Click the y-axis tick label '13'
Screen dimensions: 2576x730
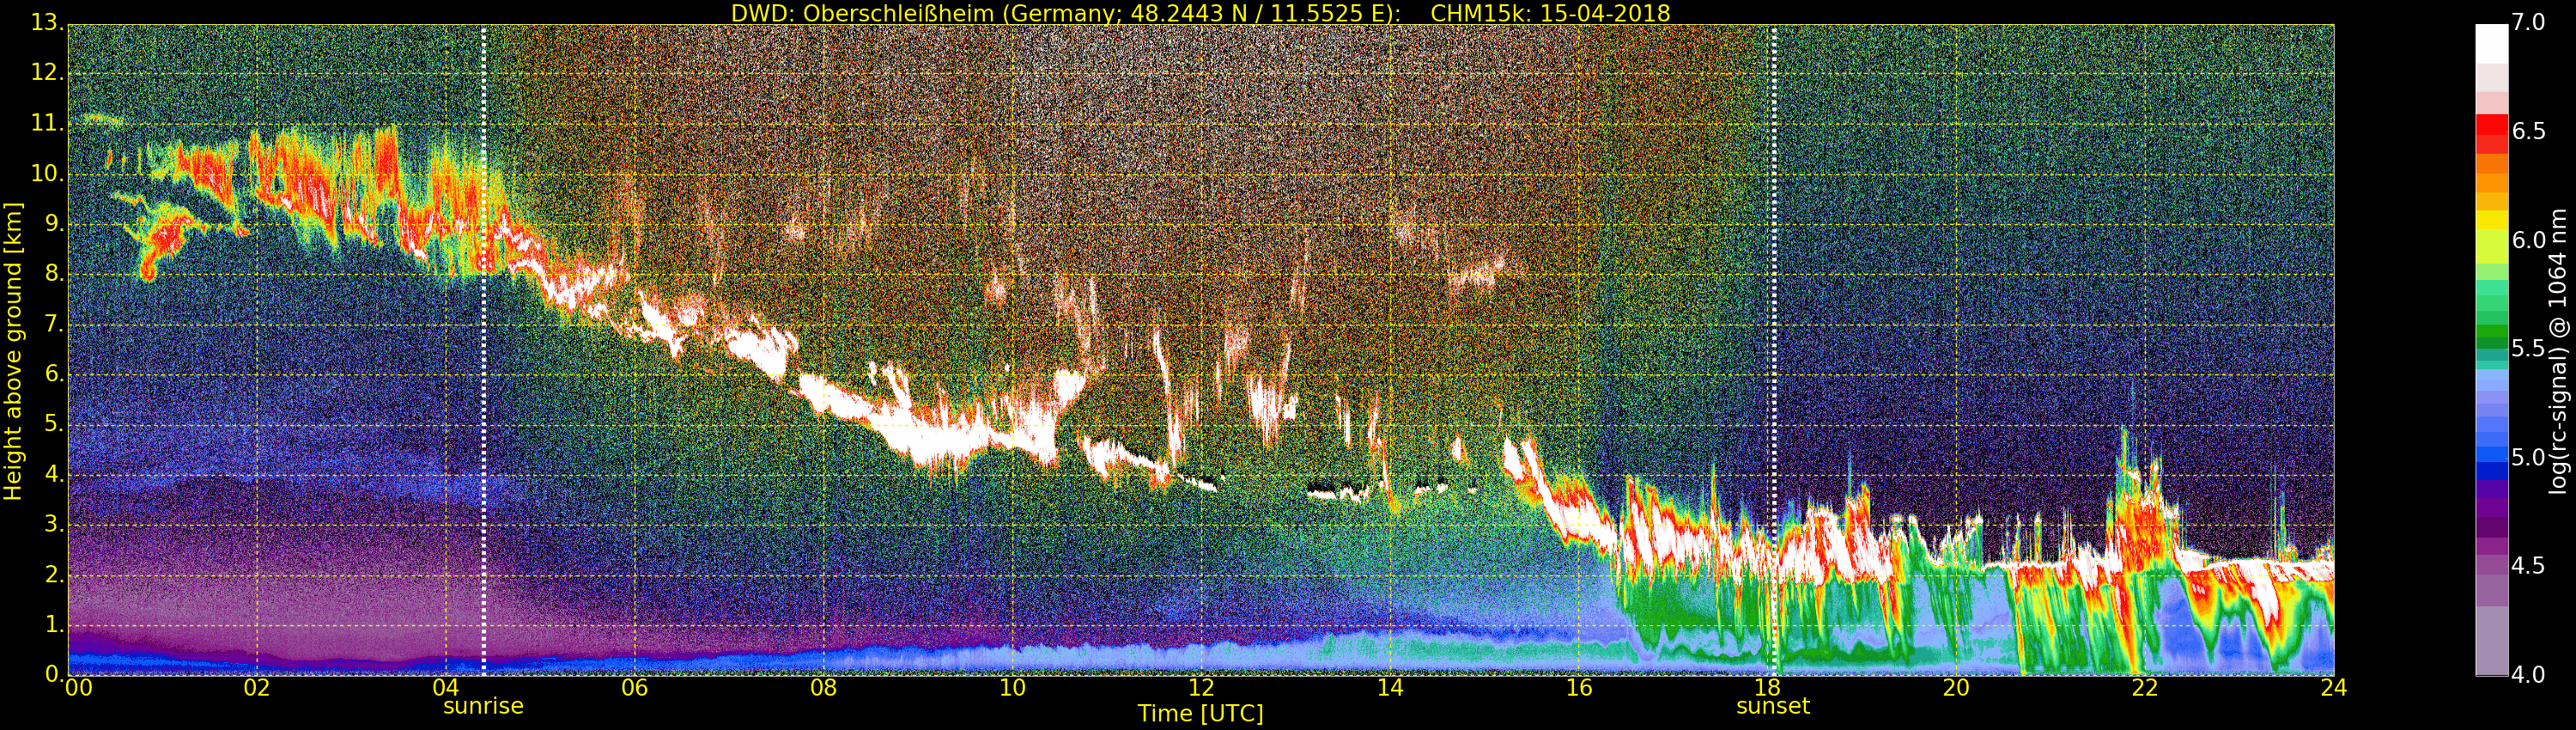click(x=50, y=23)
